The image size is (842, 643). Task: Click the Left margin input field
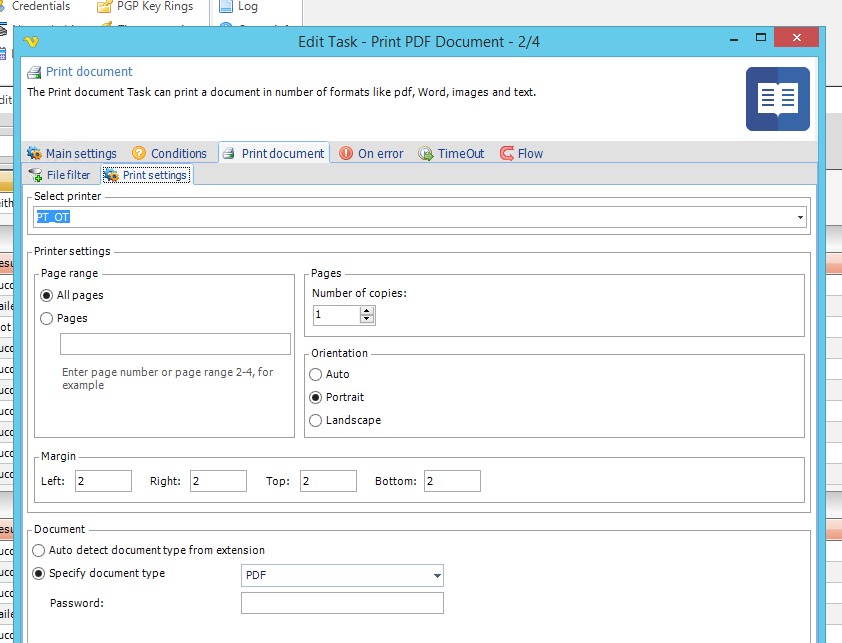click(x=103, y=481)
